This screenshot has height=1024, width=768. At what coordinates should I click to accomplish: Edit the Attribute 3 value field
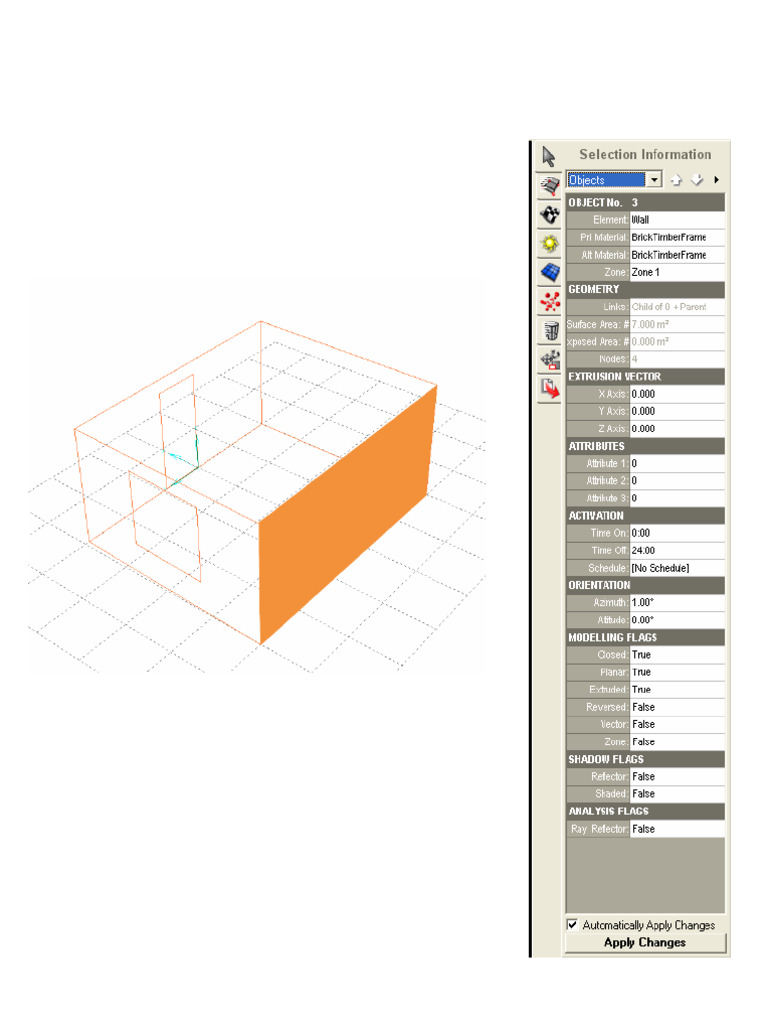(x=677, y=498)
